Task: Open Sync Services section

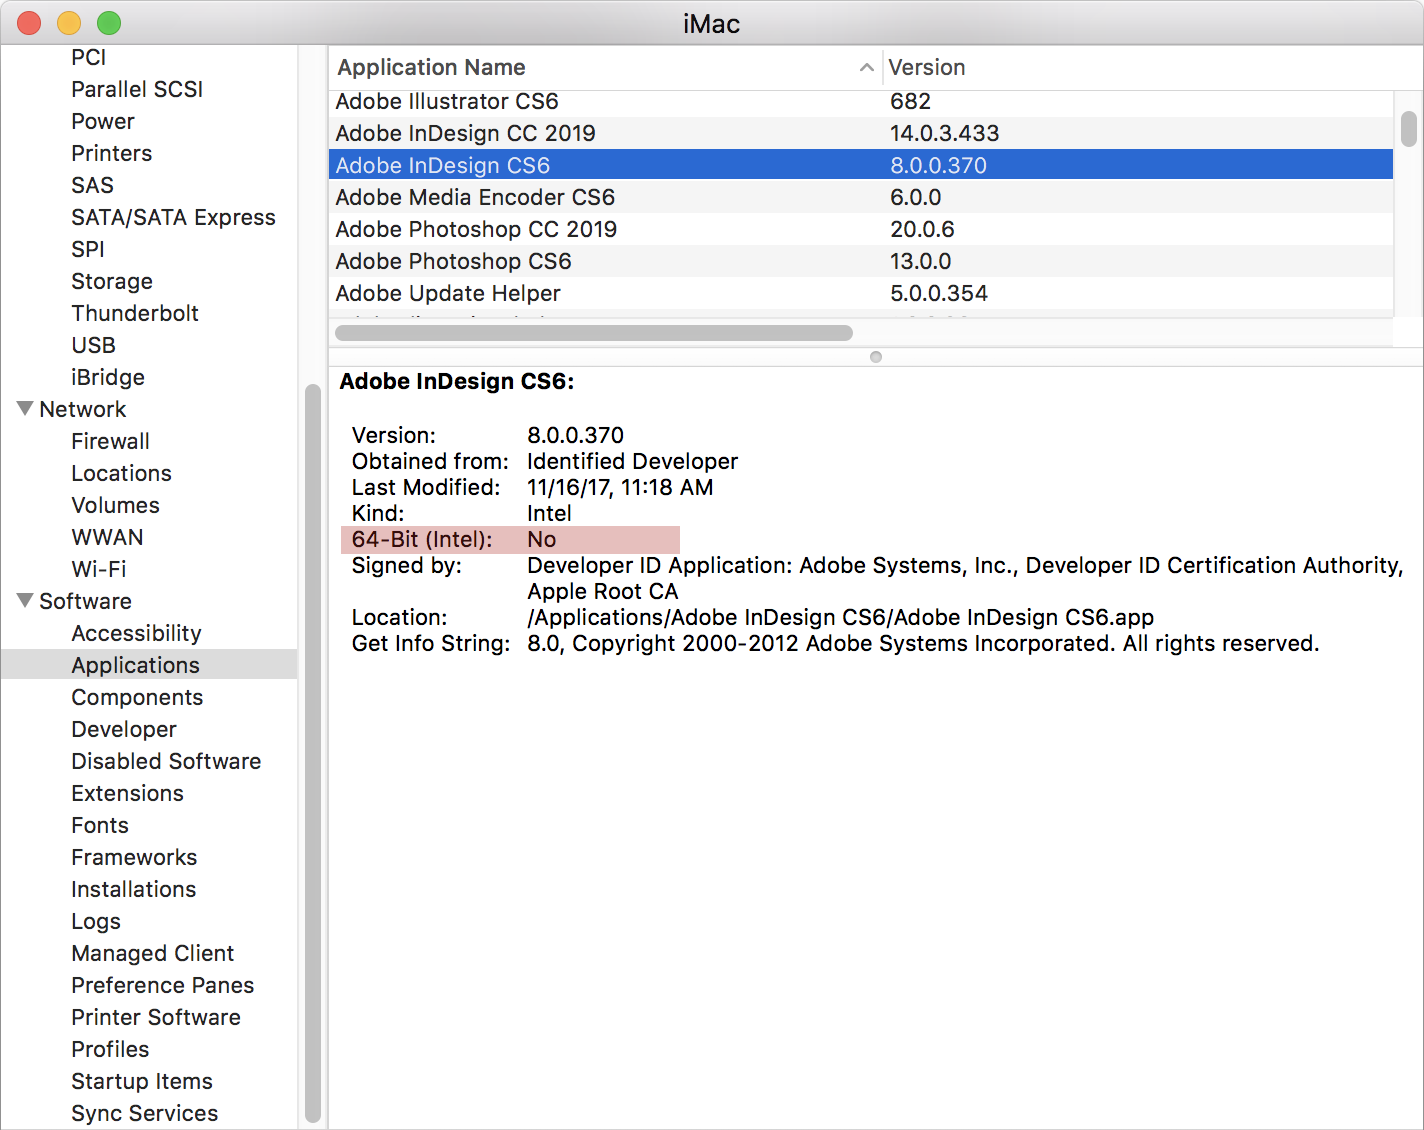Action: (144, 1113)
